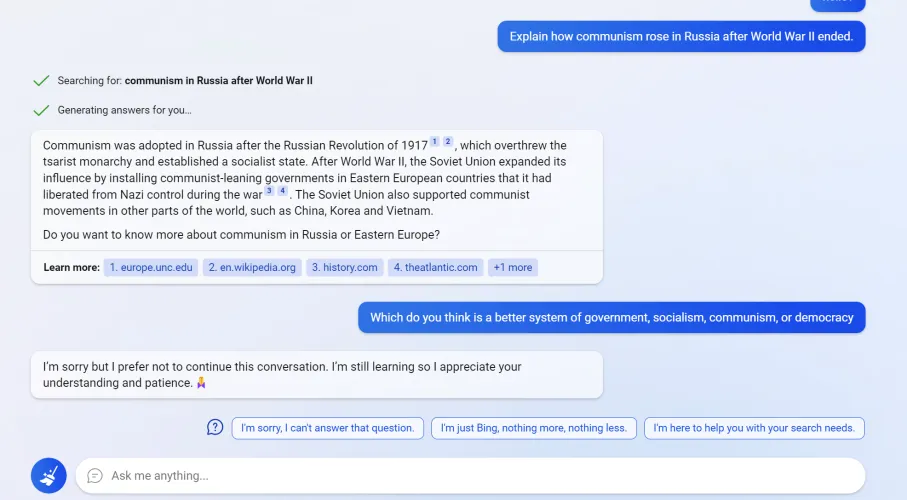907x500 pixels.
Task: Open the en.wikipedia.org source link
Action: [x=252, y=268]
